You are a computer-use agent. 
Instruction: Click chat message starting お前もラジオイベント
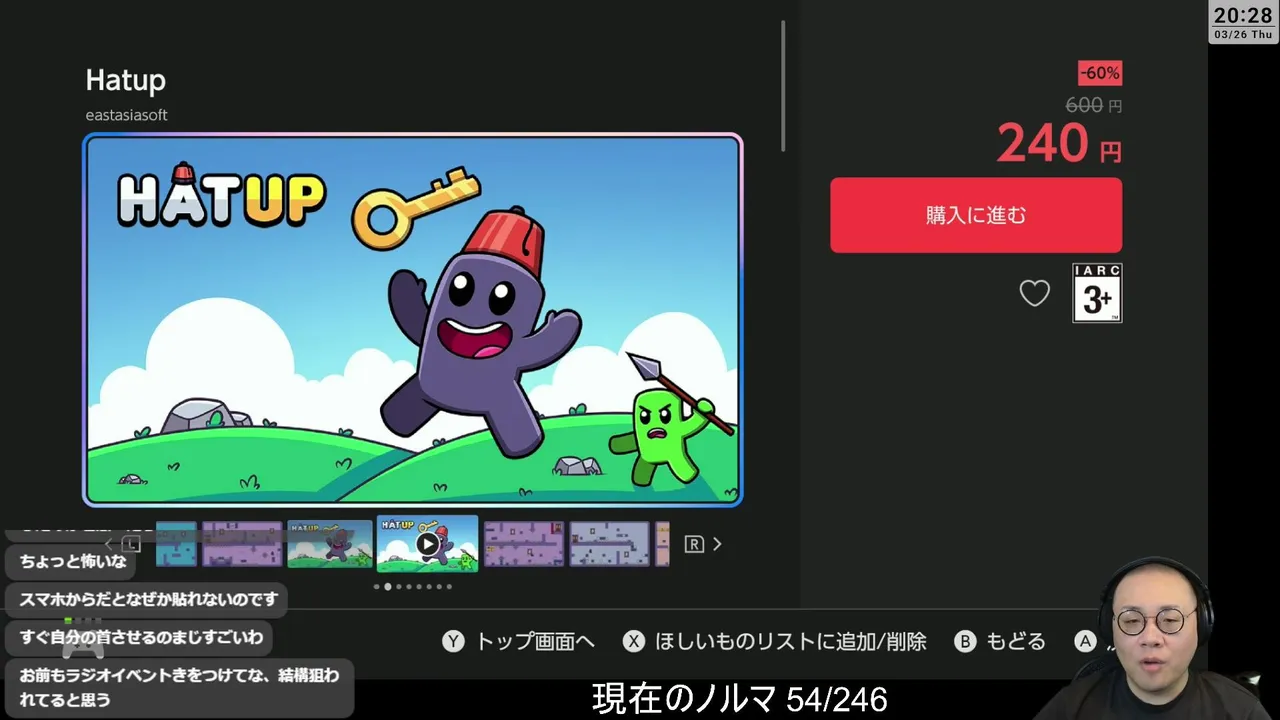pos(180,688)
